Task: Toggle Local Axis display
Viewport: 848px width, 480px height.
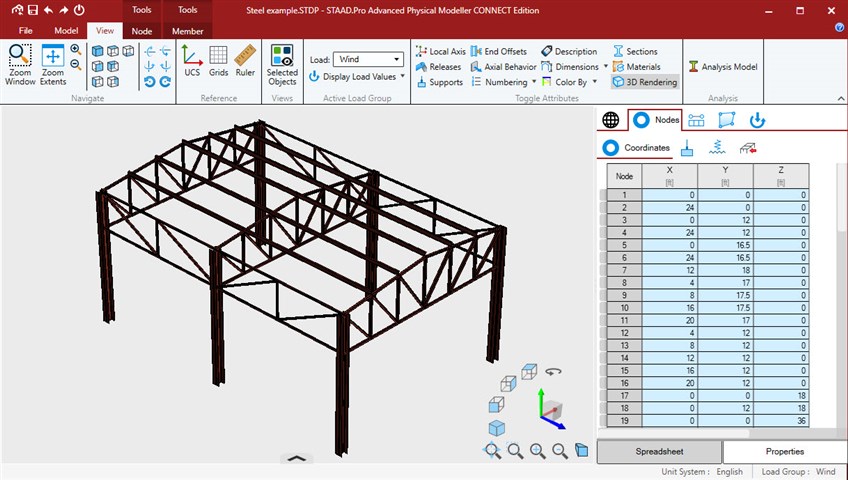Action: click(440, 51)
